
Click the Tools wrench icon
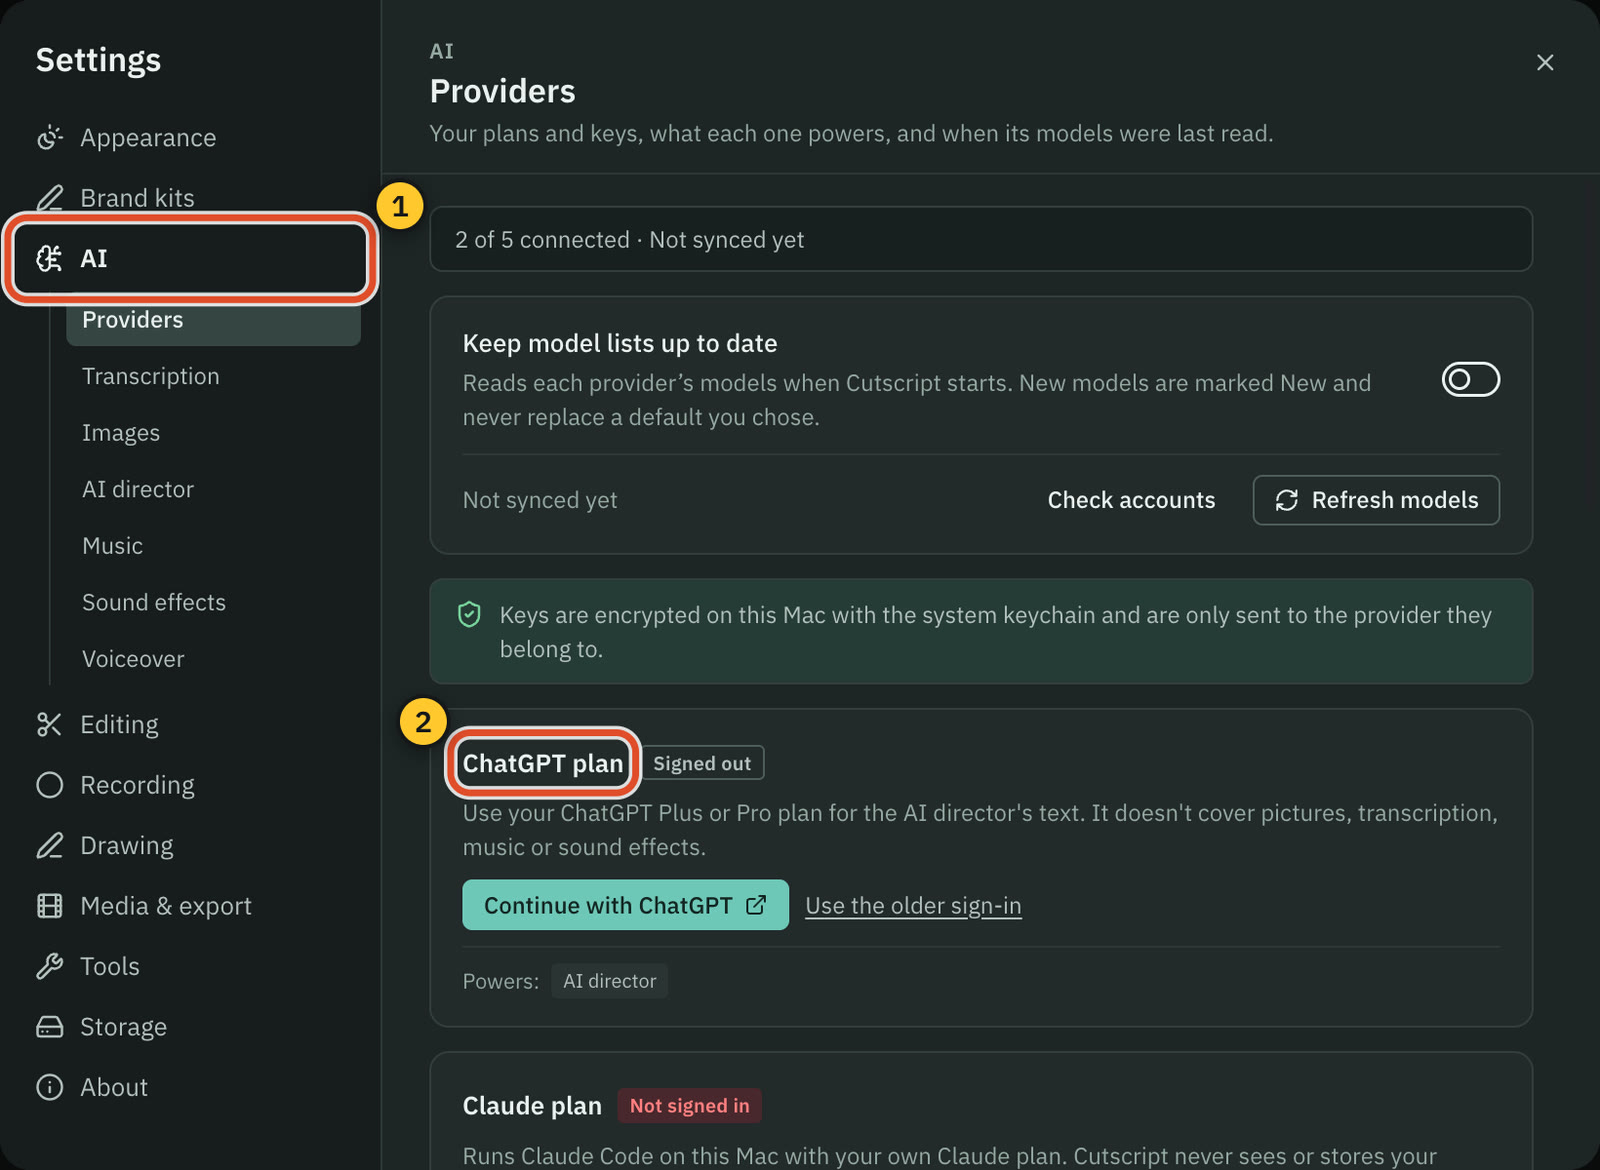[50, 966]
